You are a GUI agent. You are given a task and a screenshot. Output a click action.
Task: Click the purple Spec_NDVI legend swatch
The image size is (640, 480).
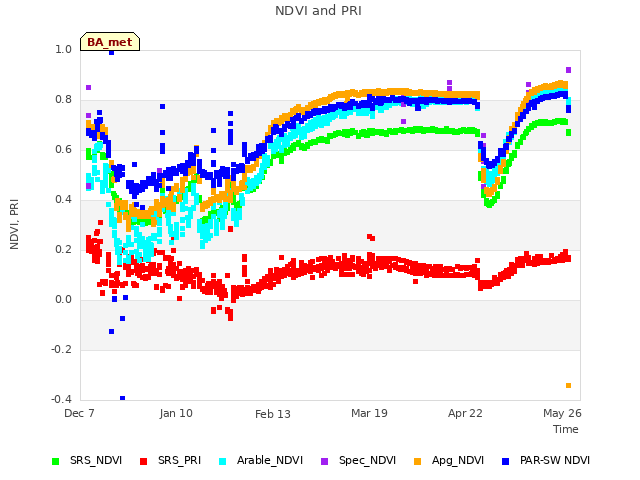pos(324,461)
